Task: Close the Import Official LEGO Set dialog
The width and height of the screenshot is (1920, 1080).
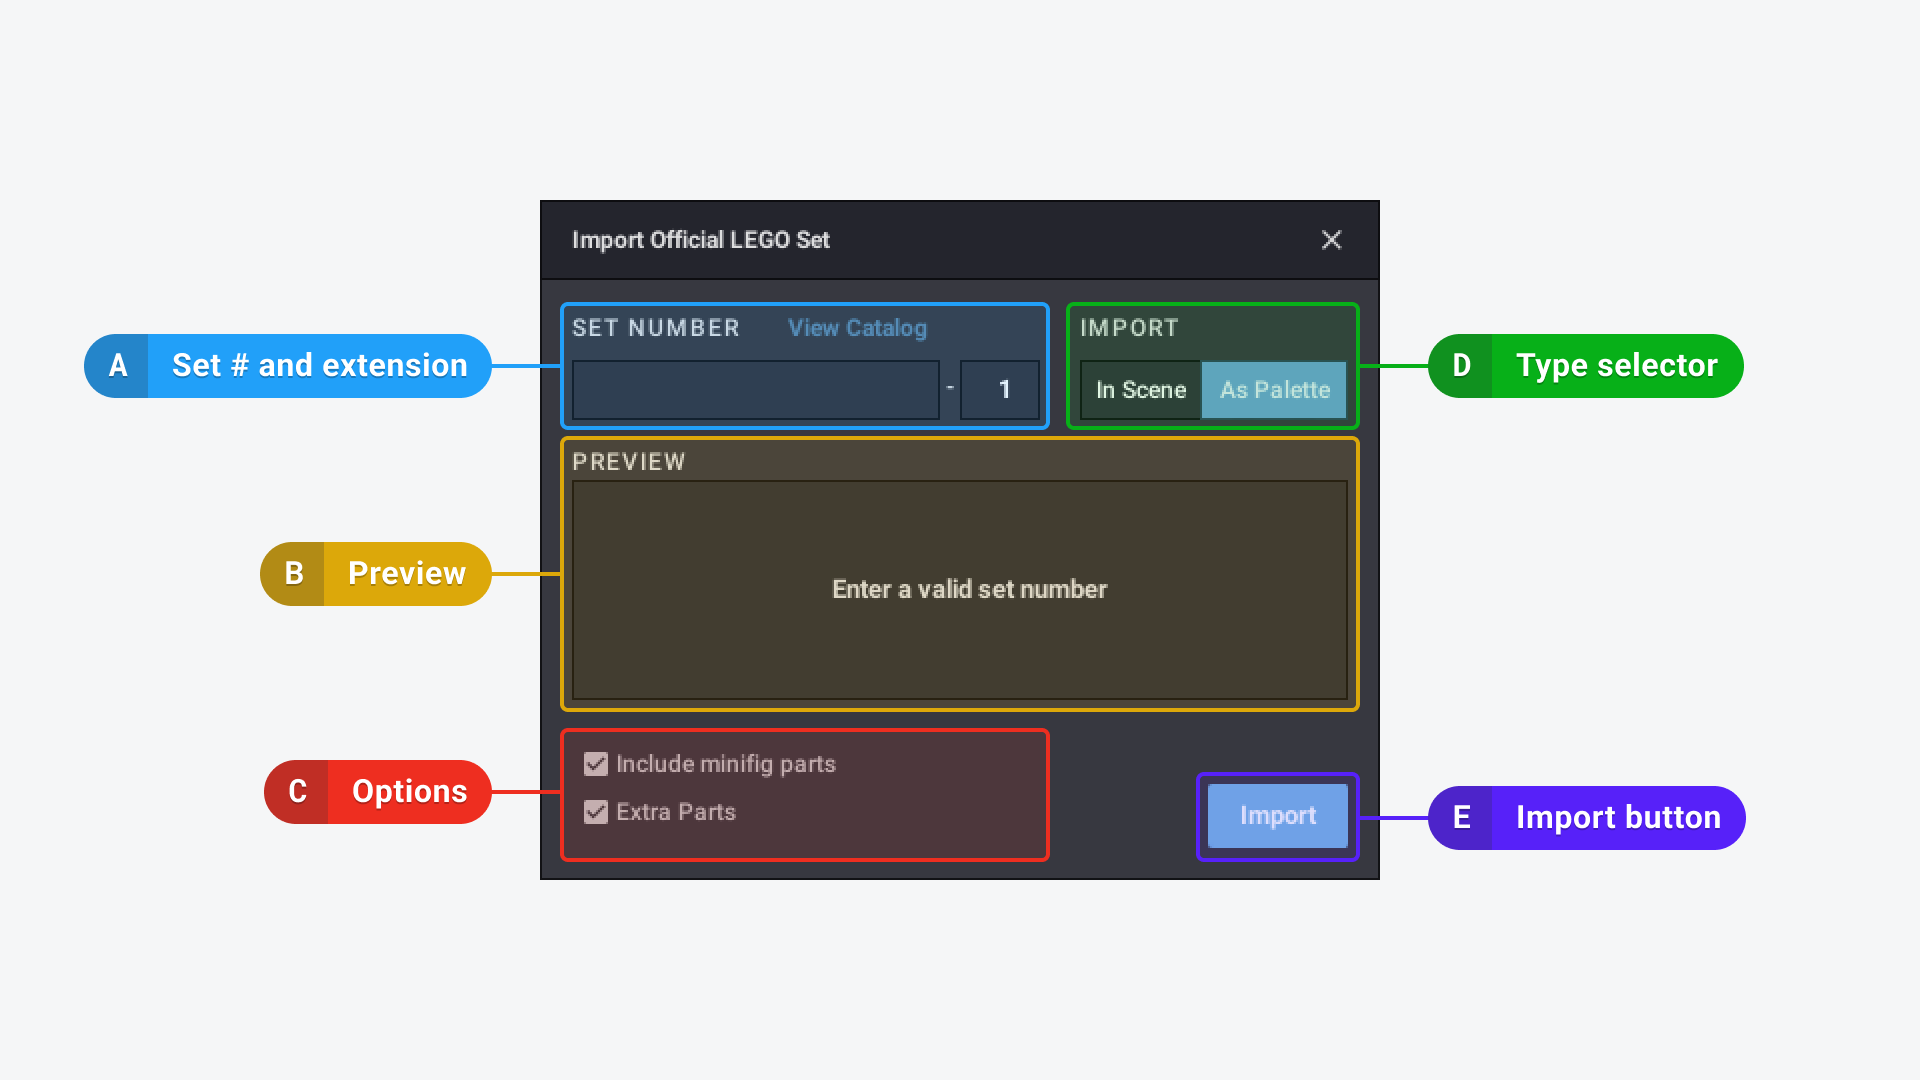Action: pos(1331,240)
